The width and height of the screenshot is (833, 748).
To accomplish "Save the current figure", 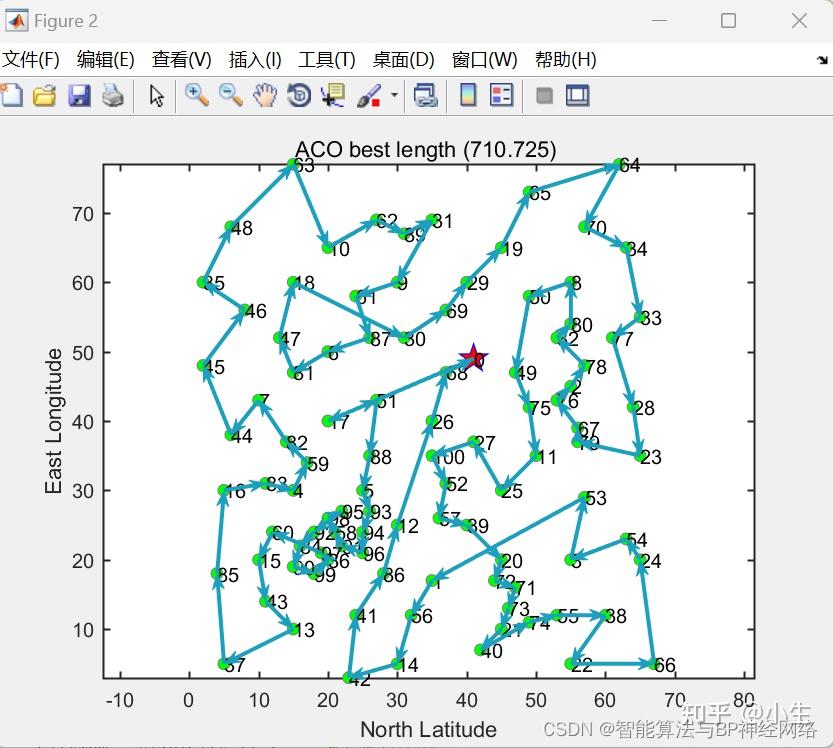I will pos(79,96).
